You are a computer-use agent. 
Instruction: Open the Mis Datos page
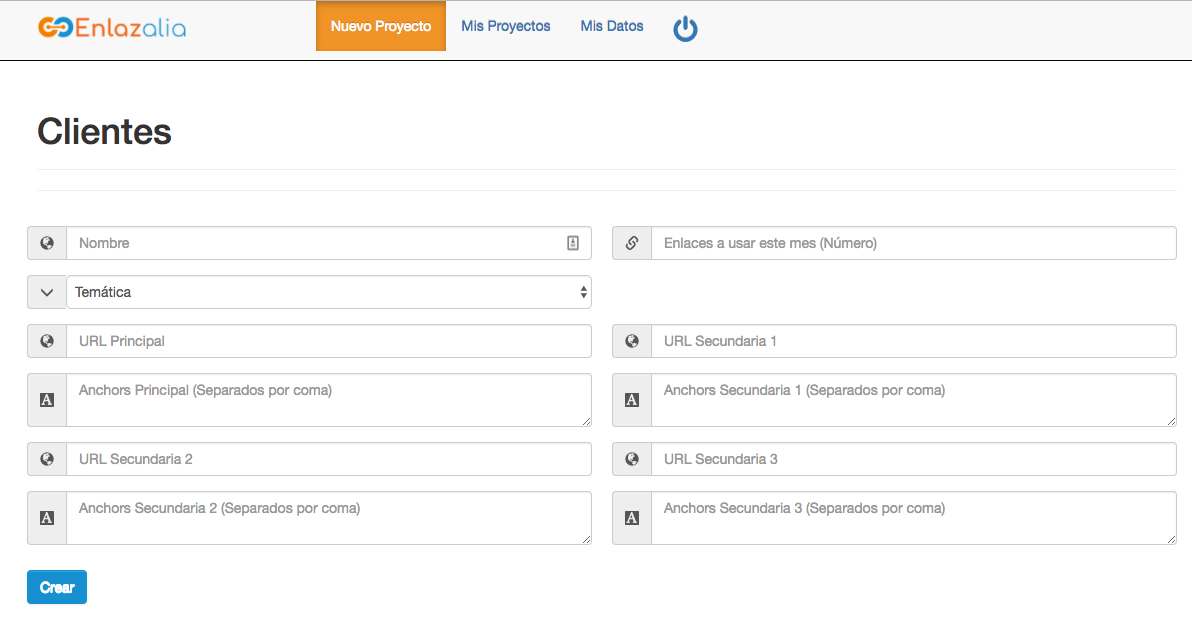click(x=612, y=26)
